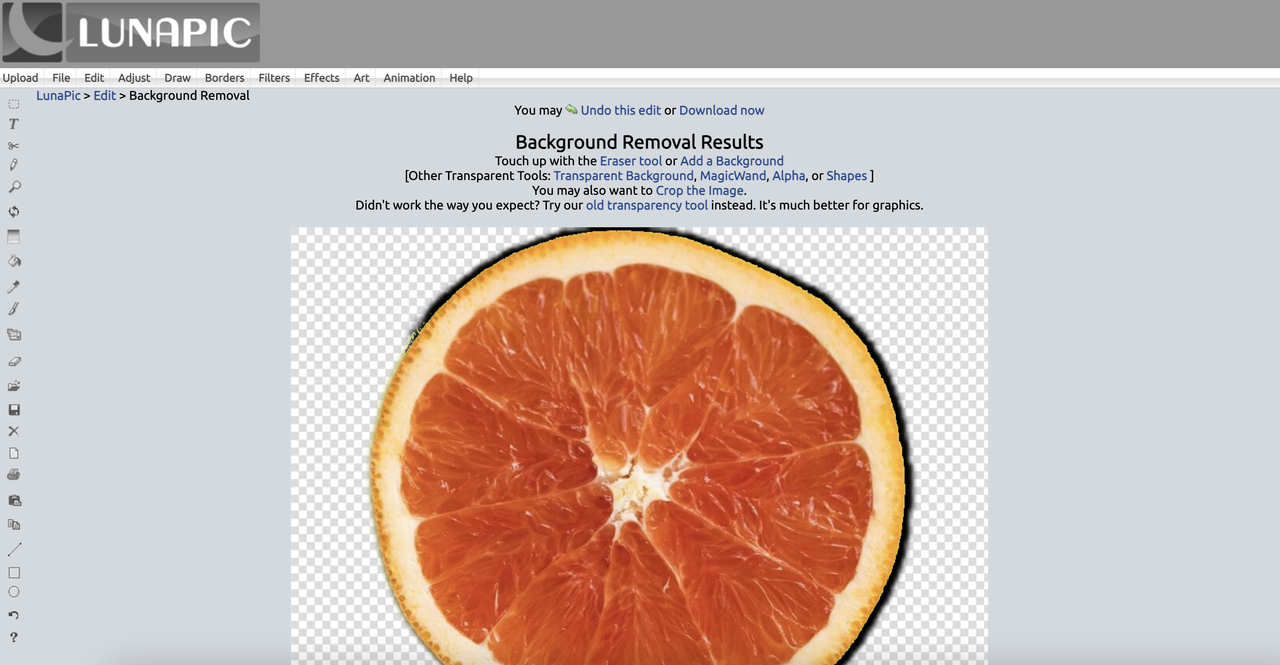
Task: Open the 'old transparency tool' link
Action: tap(647, 205)
